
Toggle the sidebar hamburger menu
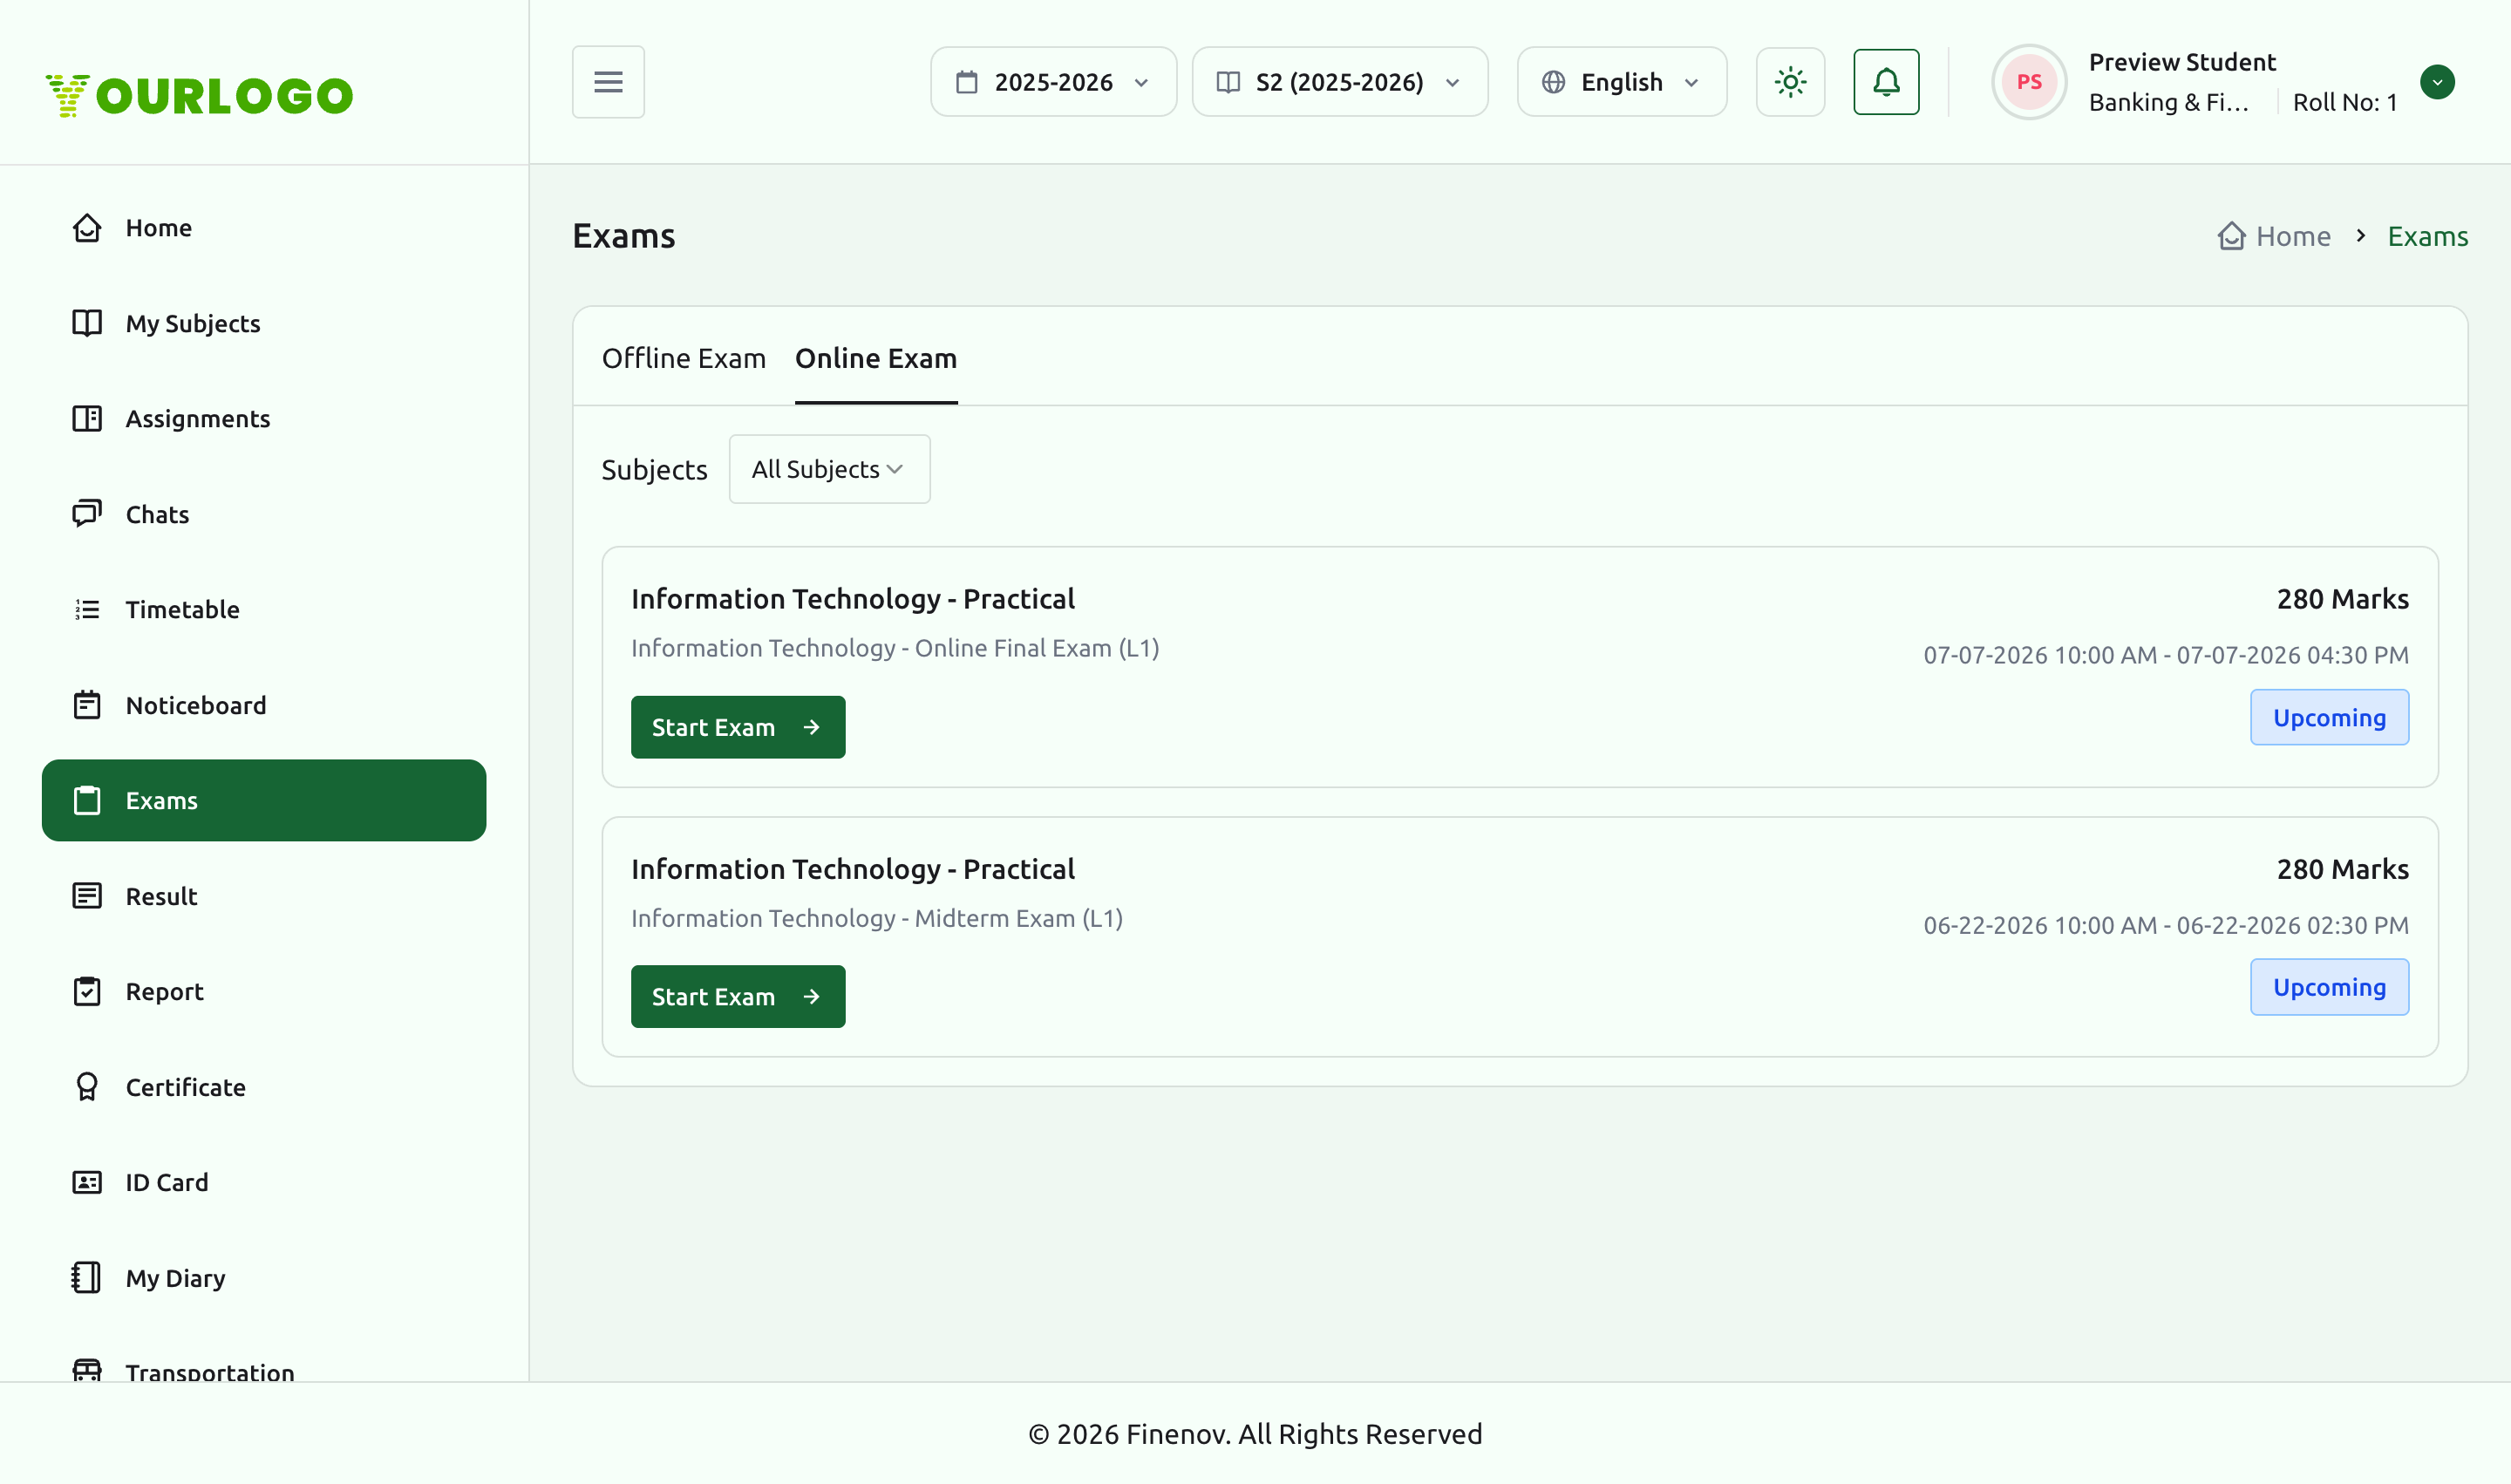[608, 82]
